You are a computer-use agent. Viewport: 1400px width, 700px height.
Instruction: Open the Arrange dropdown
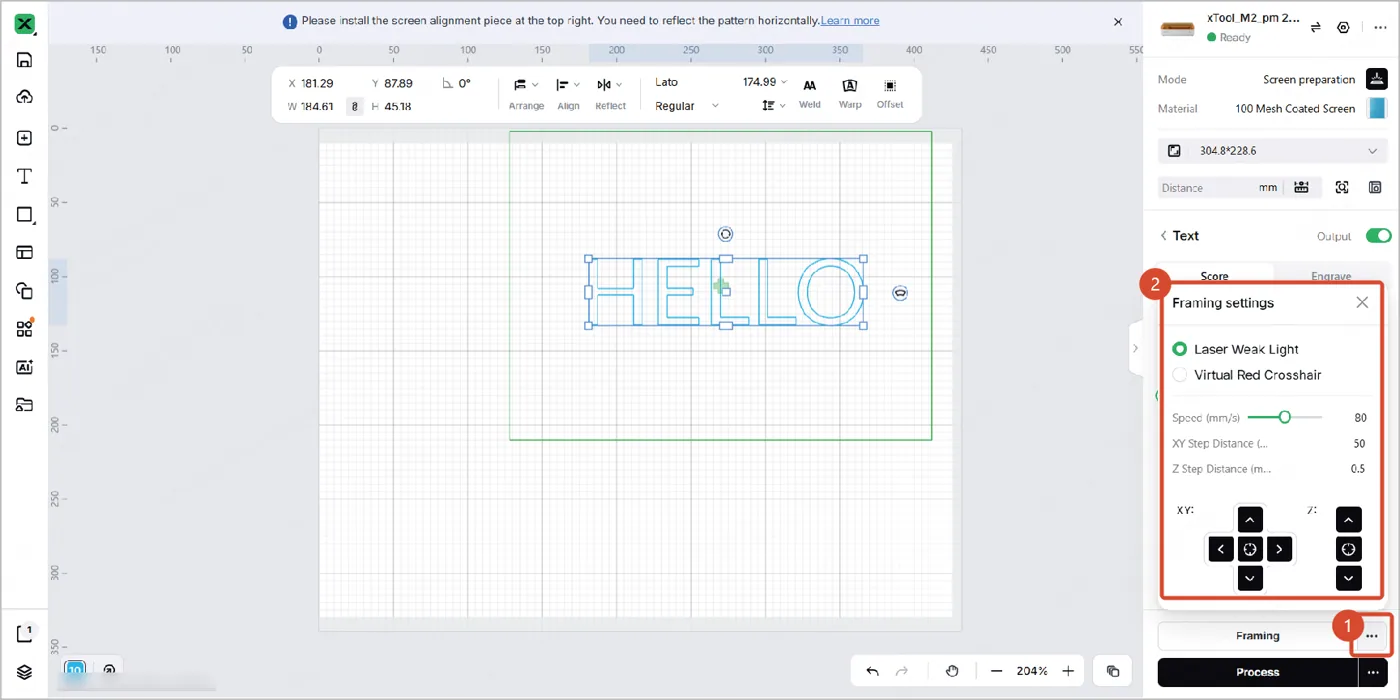[526, 92]
